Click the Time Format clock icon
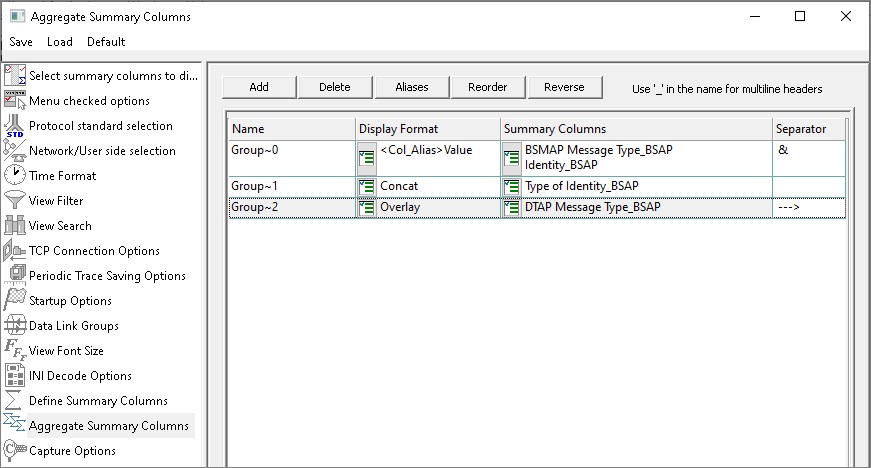This screenshot has height=468, width=871. tap(15, 175)
